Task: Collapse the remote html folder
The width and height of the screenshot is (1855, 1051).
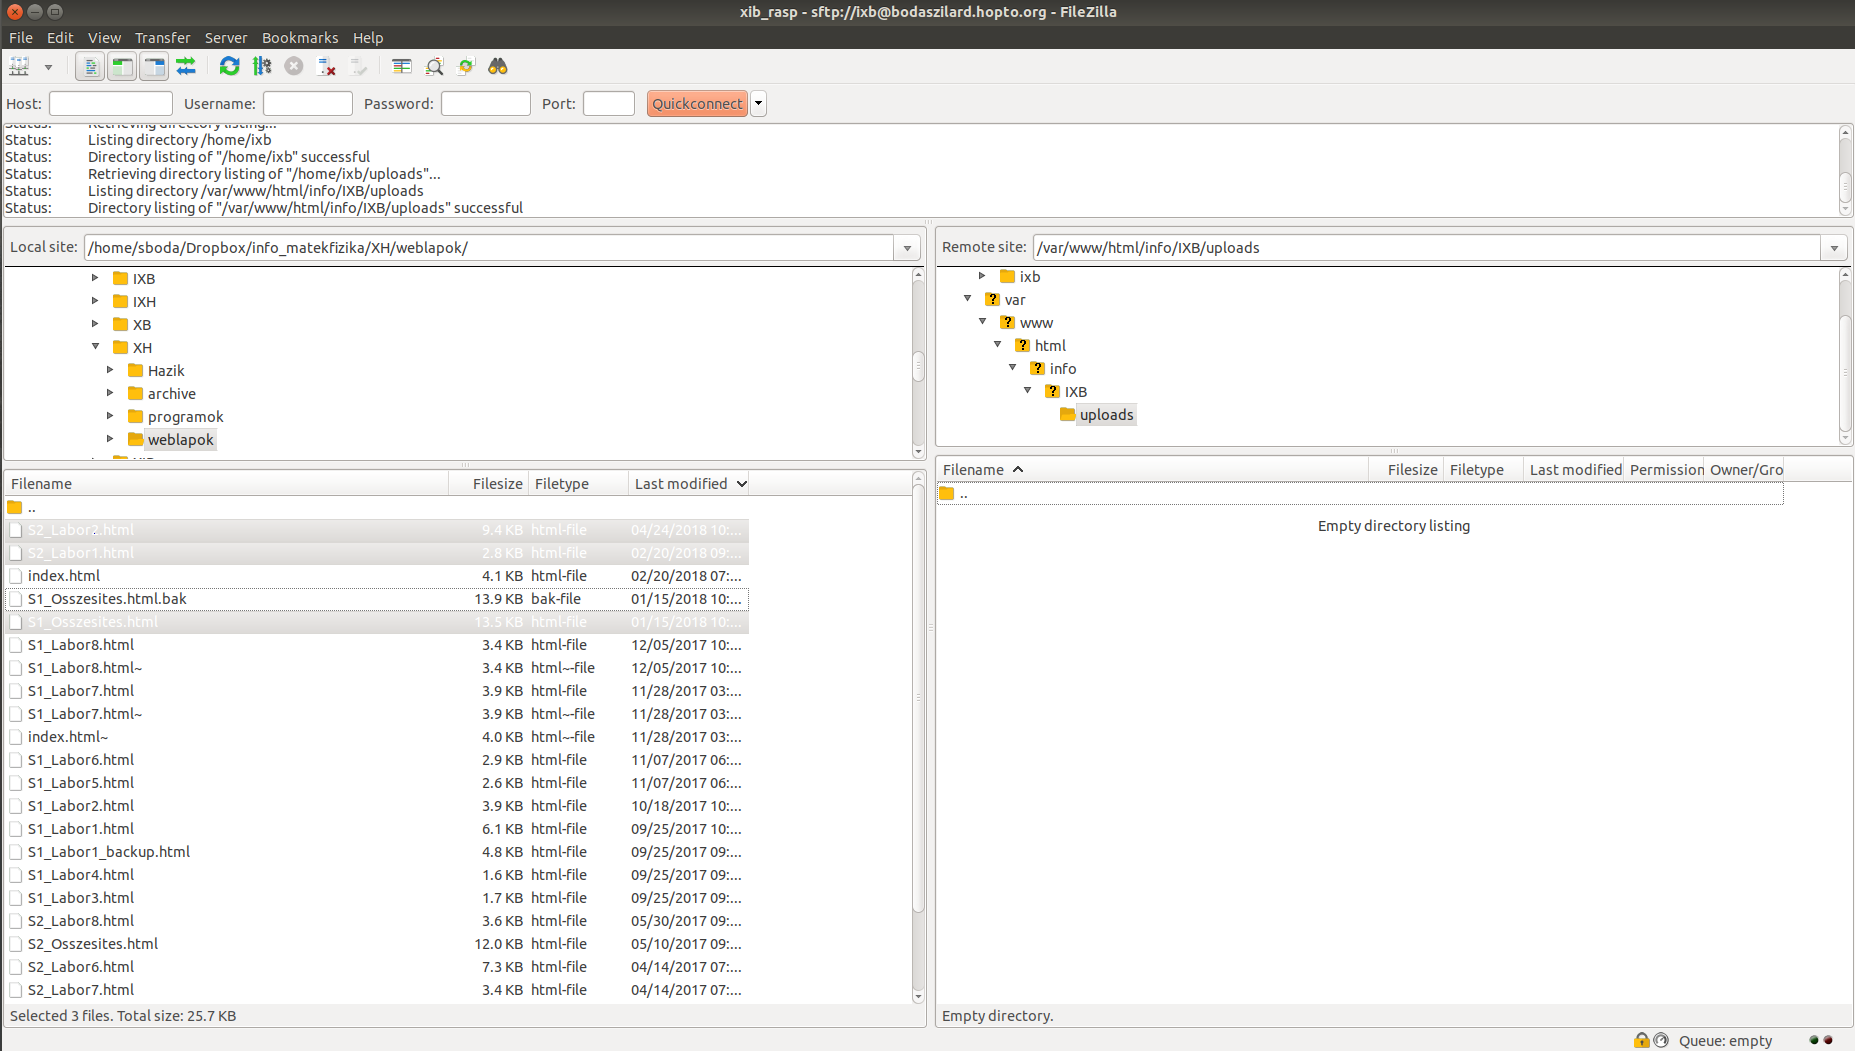Action: pyautogui.click(x=997, y=345)
